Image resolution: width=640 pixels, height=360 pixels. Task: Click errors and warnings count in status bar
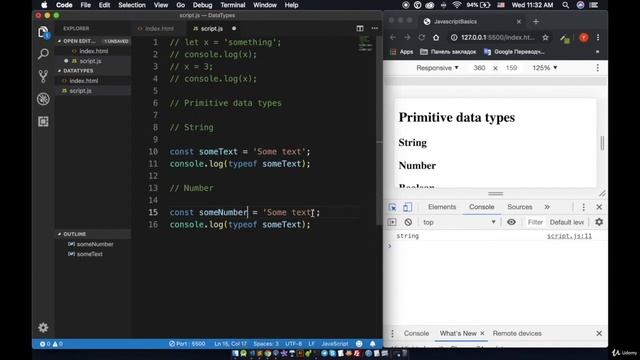pos(51,344)
